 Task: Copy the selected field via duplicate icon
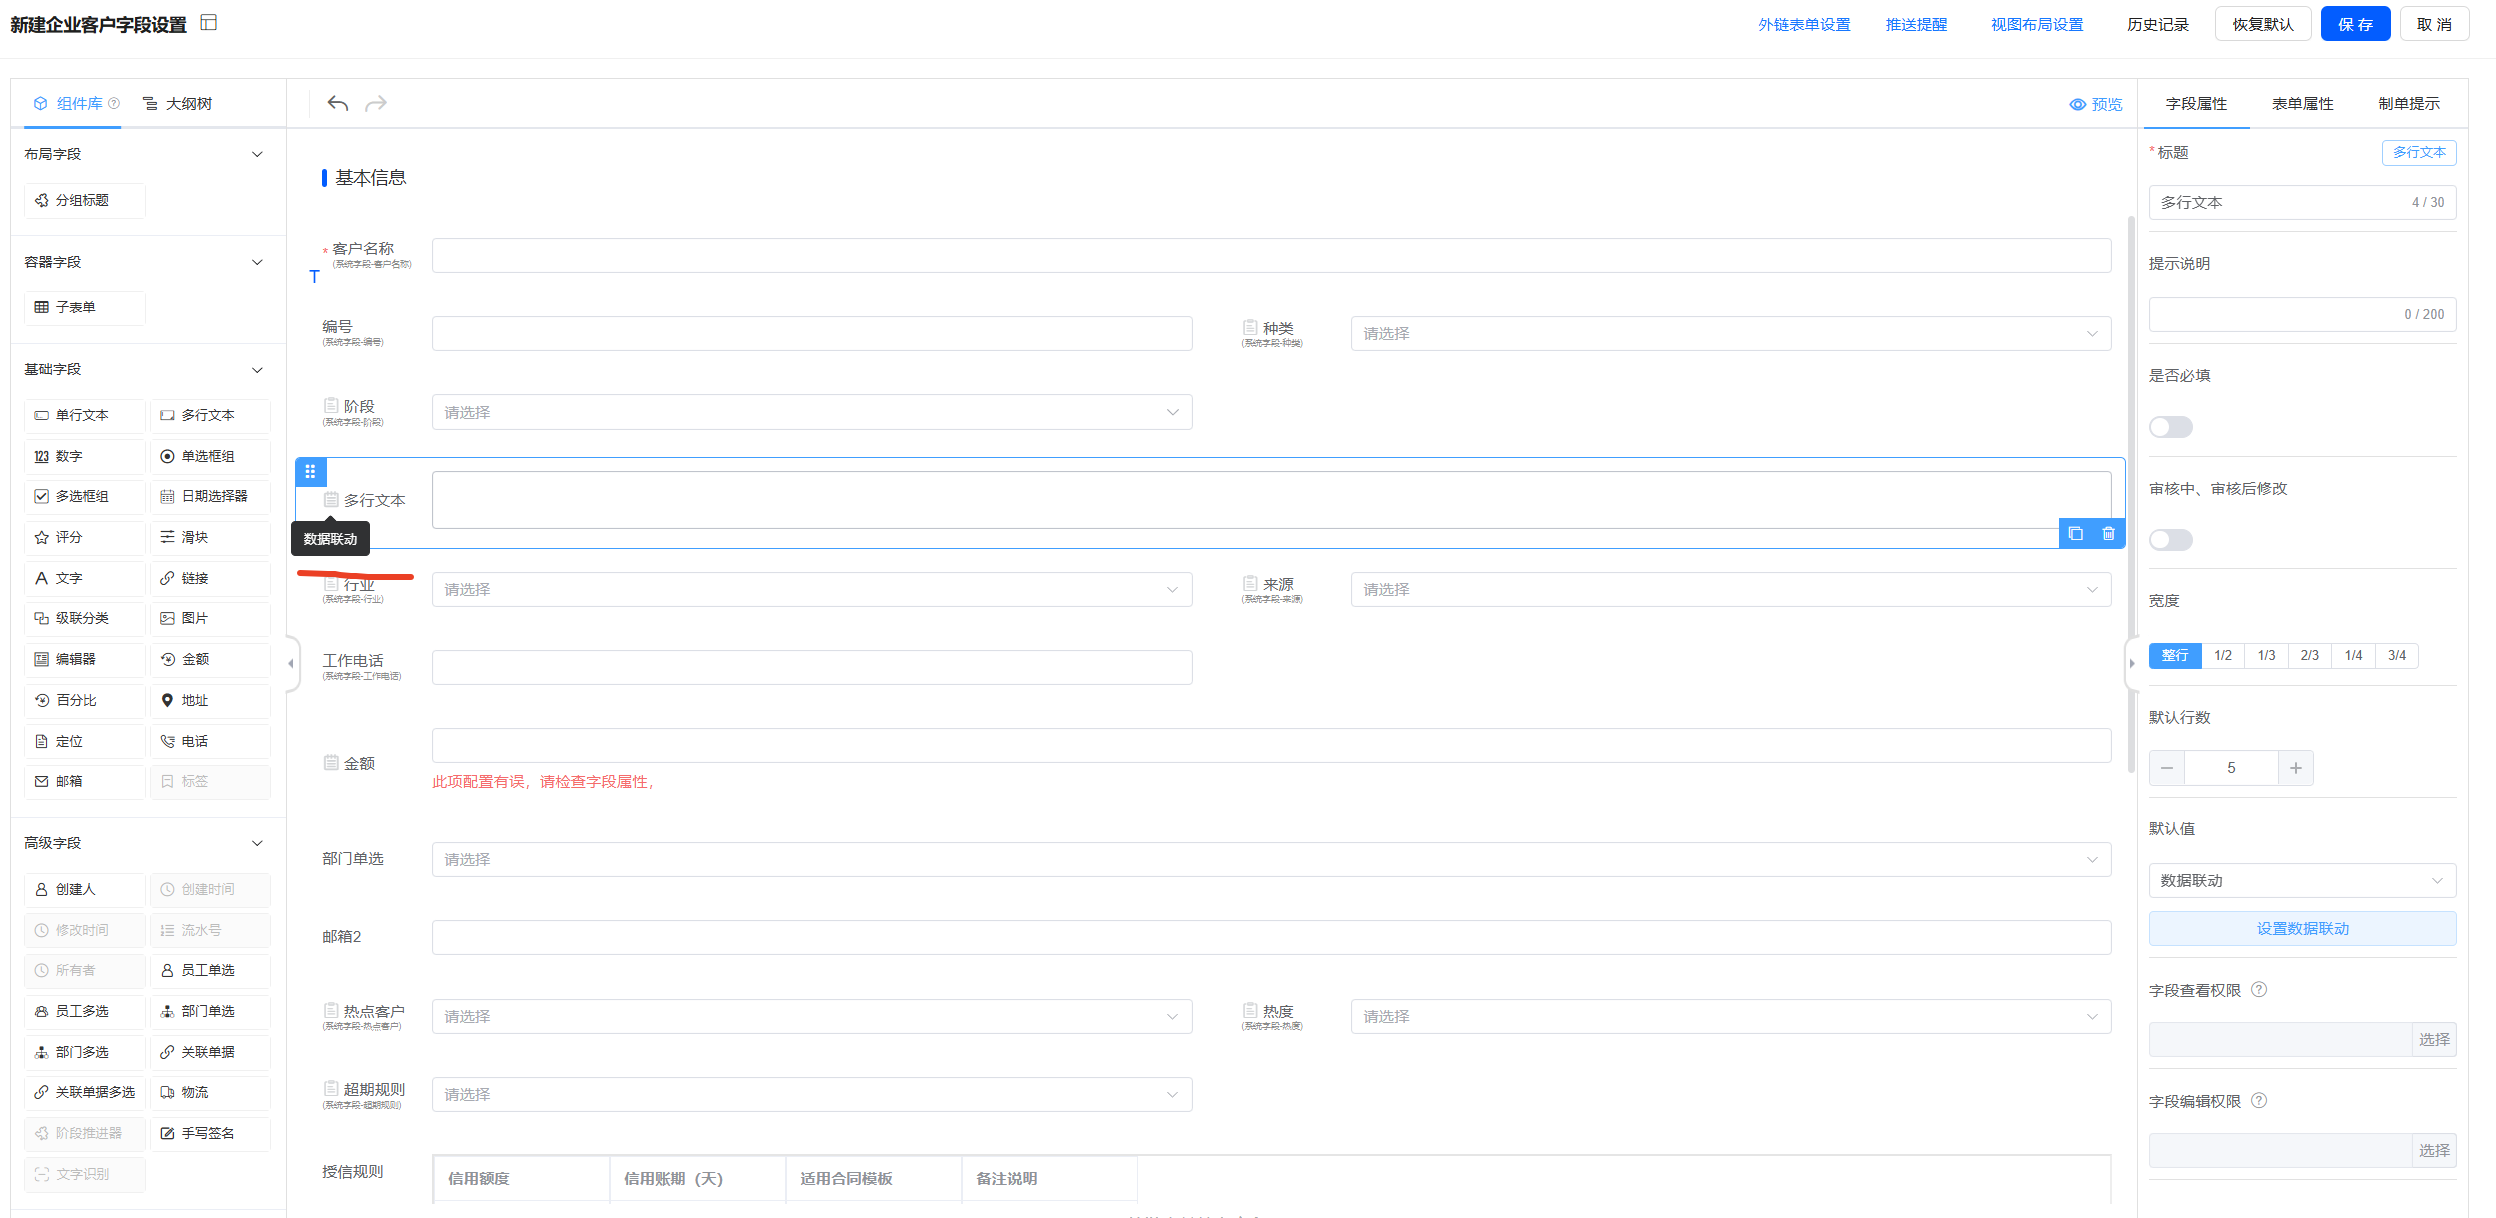click(x=2076, y=534)
